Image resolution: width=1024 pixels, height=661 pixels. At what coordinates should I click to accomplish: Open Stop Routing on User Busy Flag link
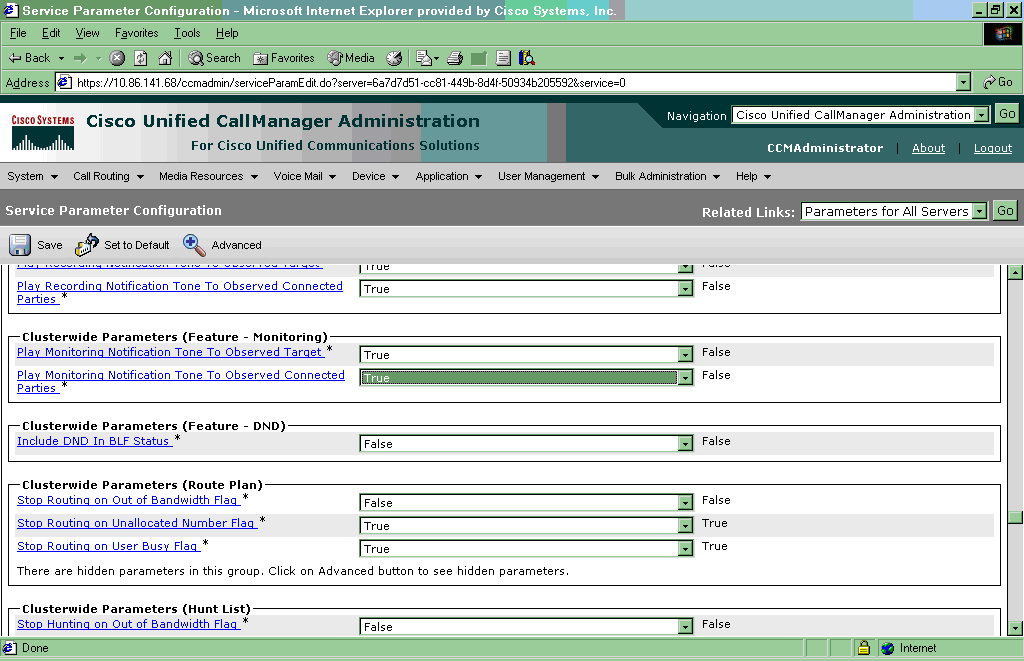pos(107,546)
